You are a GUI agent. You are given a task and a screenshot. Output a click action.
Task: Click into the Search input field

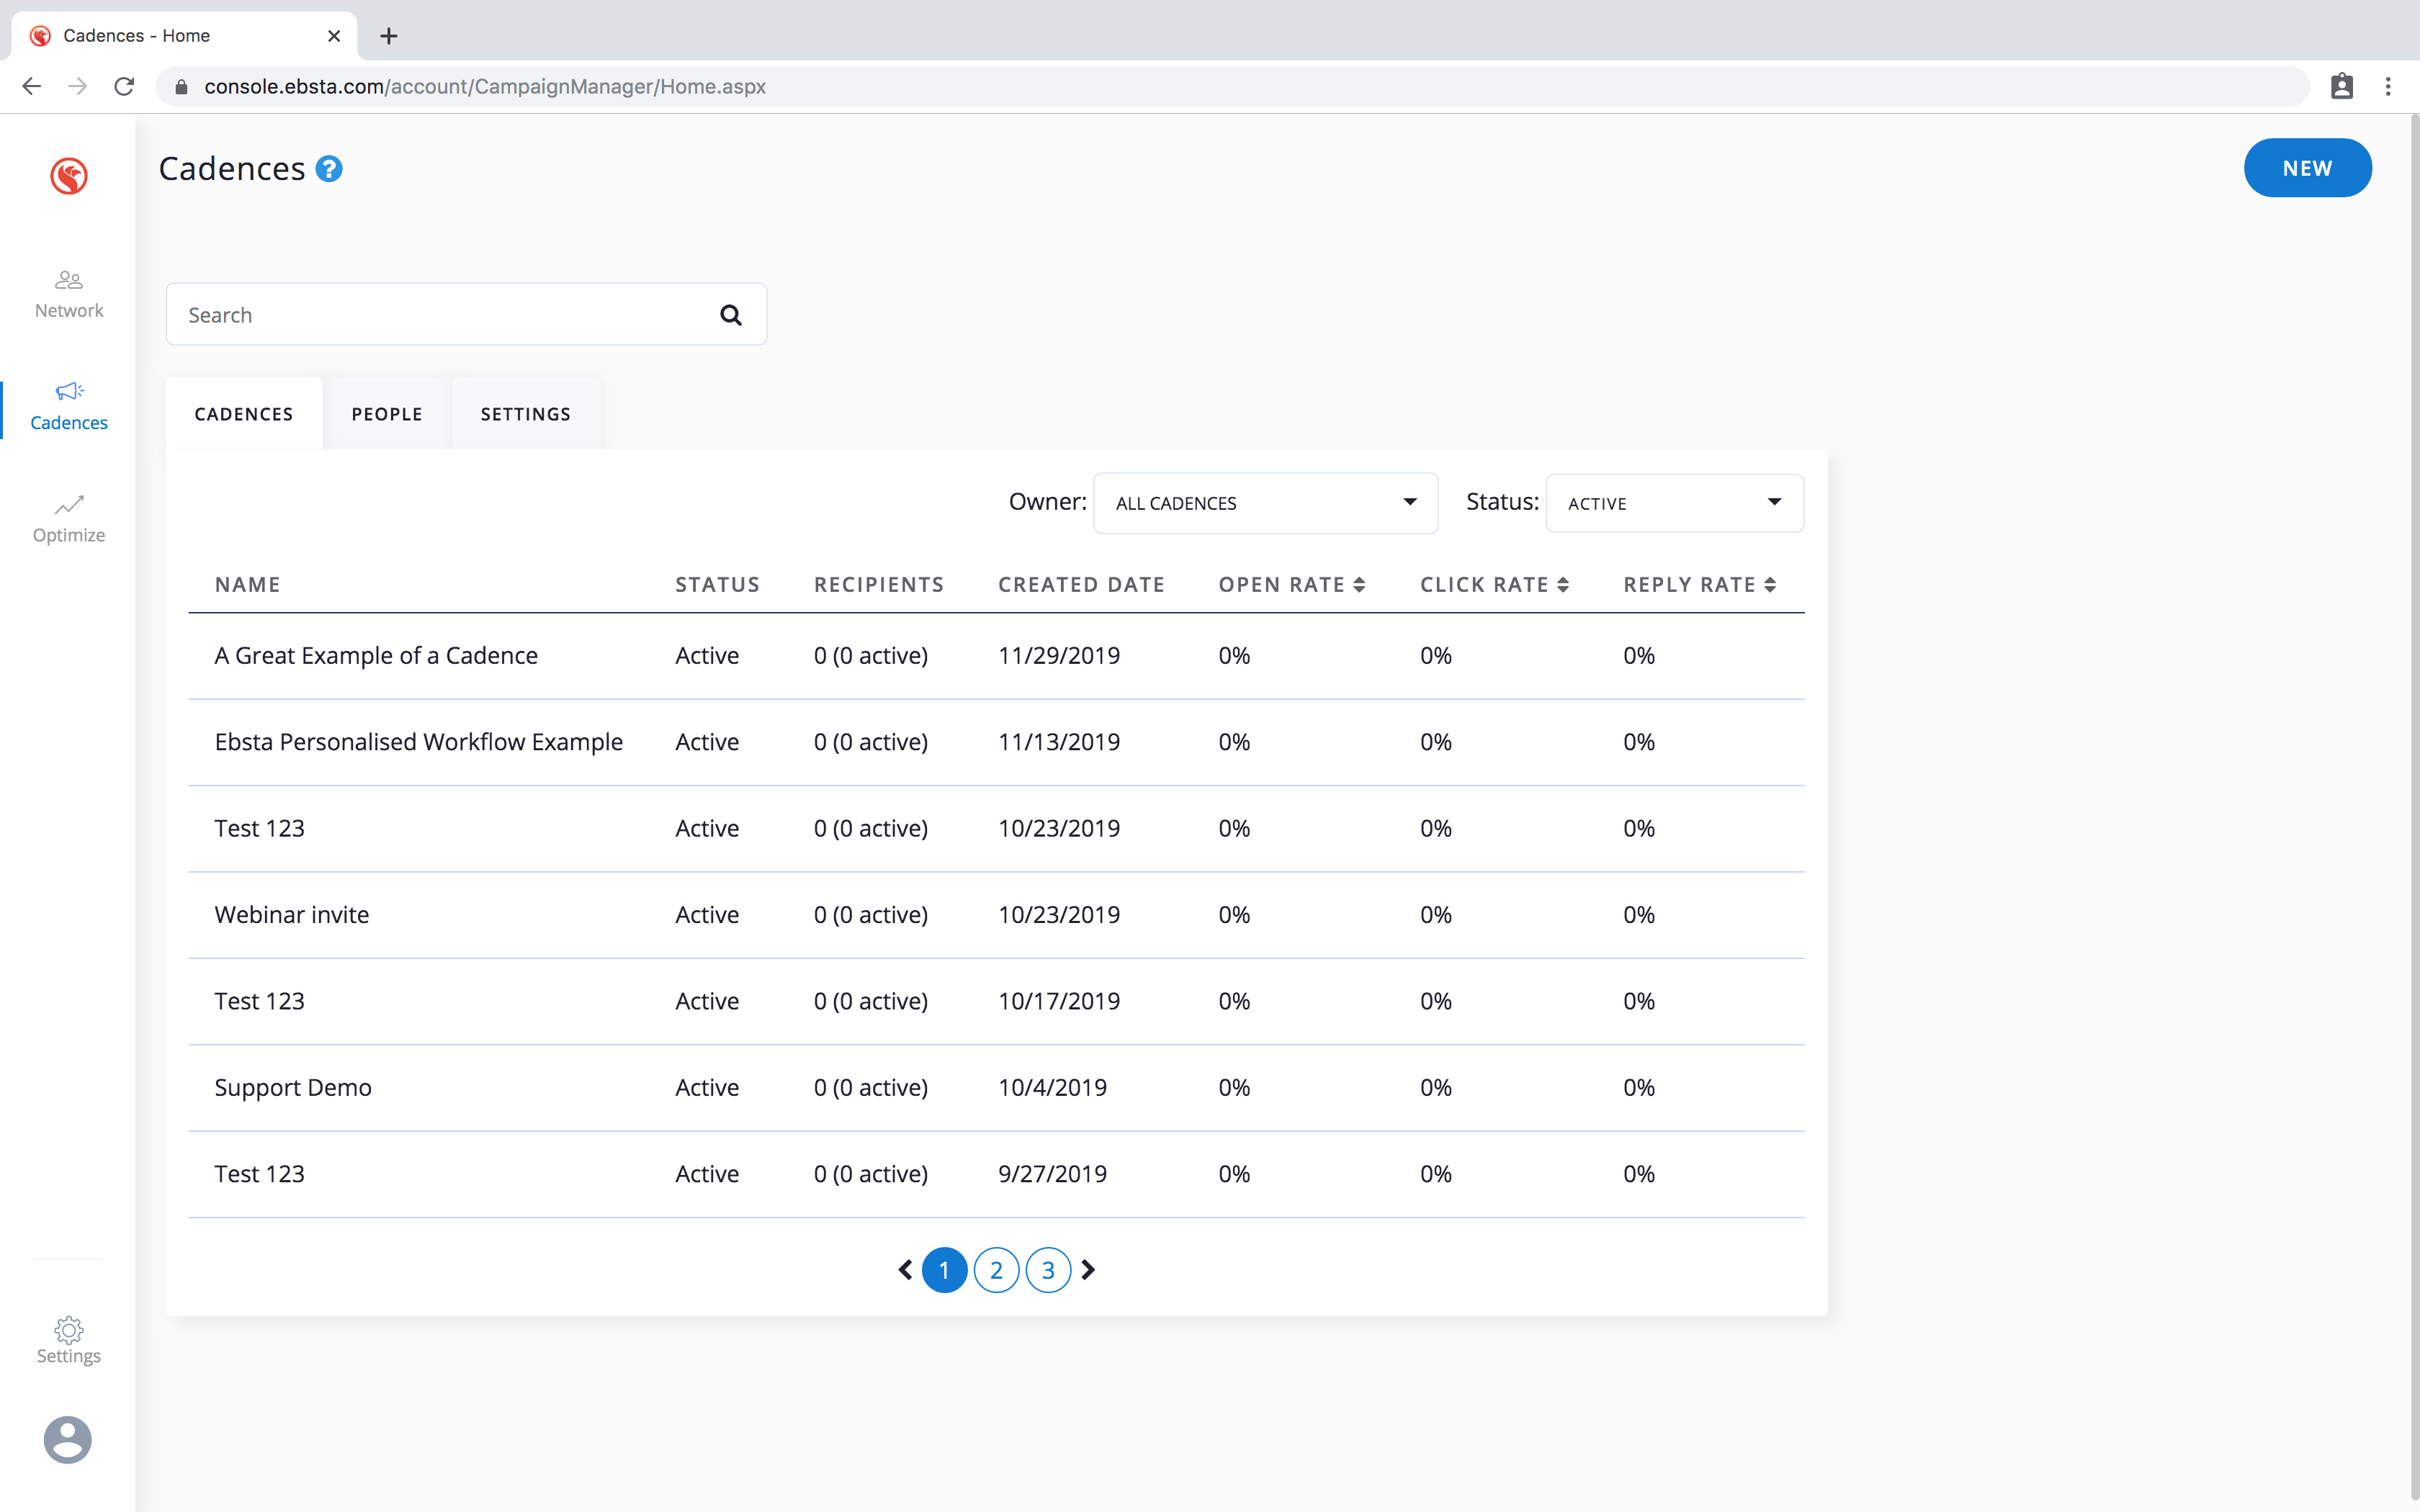pyautogui.click(x=440, y=315)
